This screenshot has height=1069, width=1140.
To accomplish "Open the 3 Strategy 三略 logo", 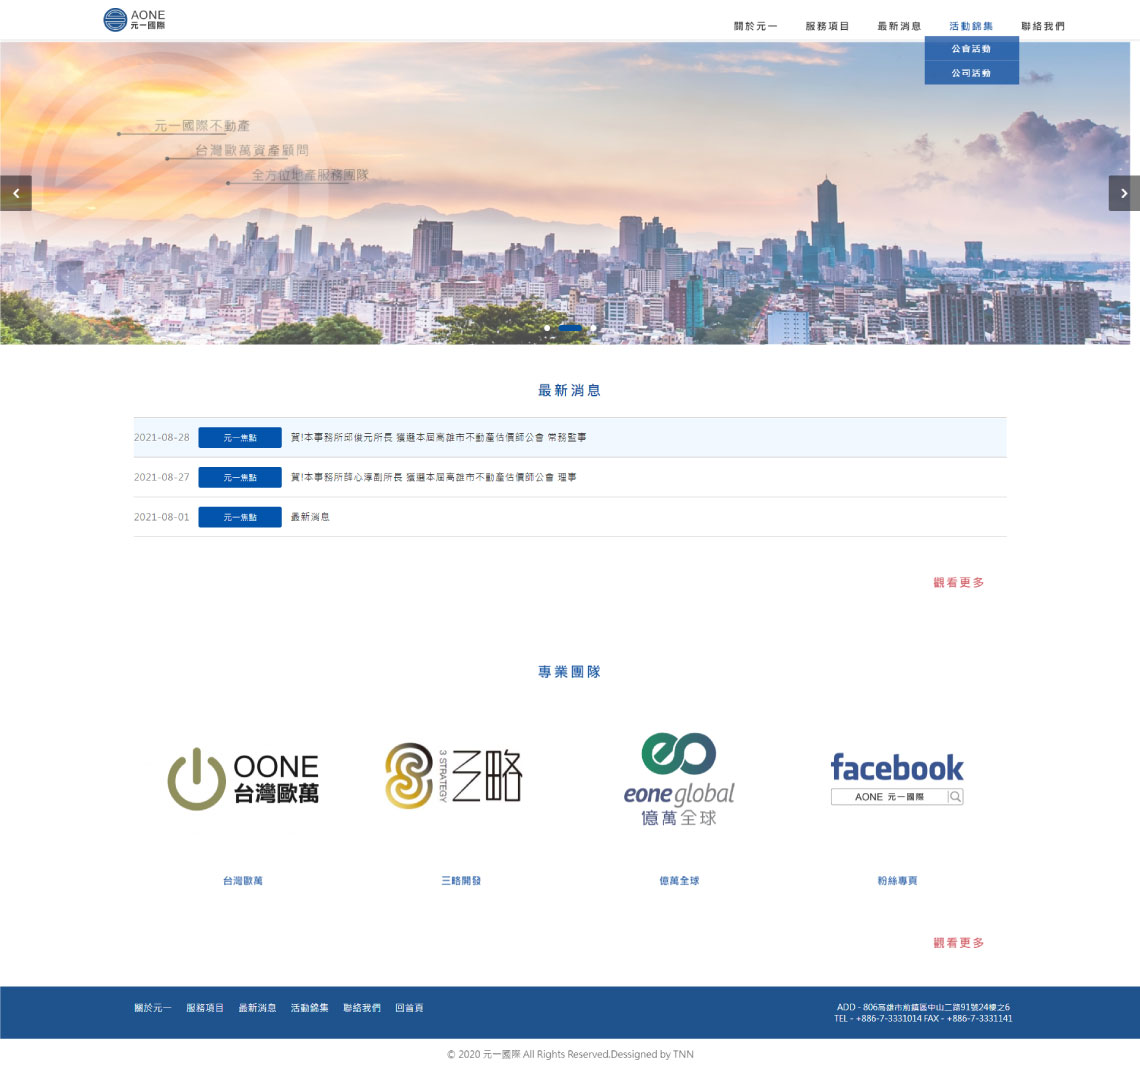I will 454,776.
